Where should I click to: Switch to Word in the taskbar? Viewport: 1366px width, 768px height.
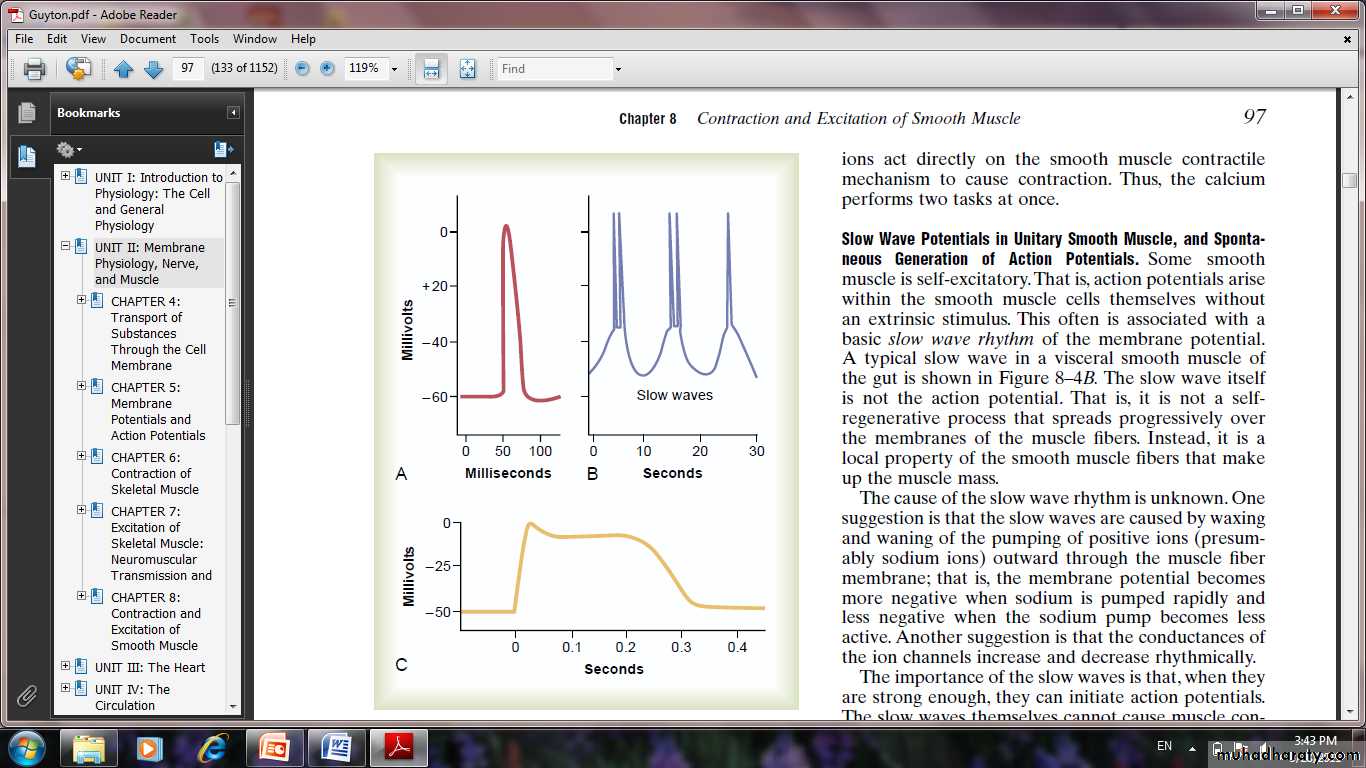336,747
